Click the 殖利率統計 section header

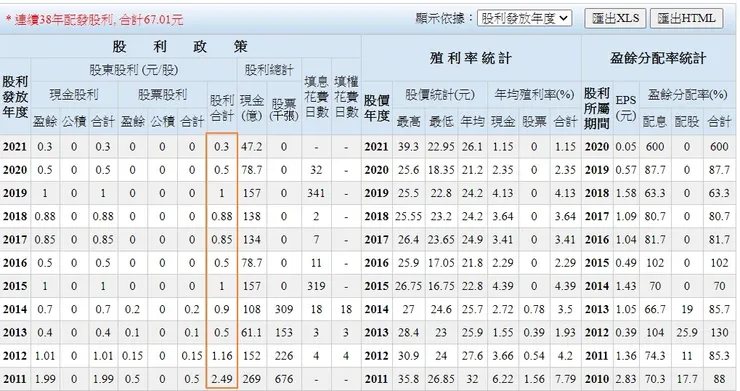pos(471,58)
